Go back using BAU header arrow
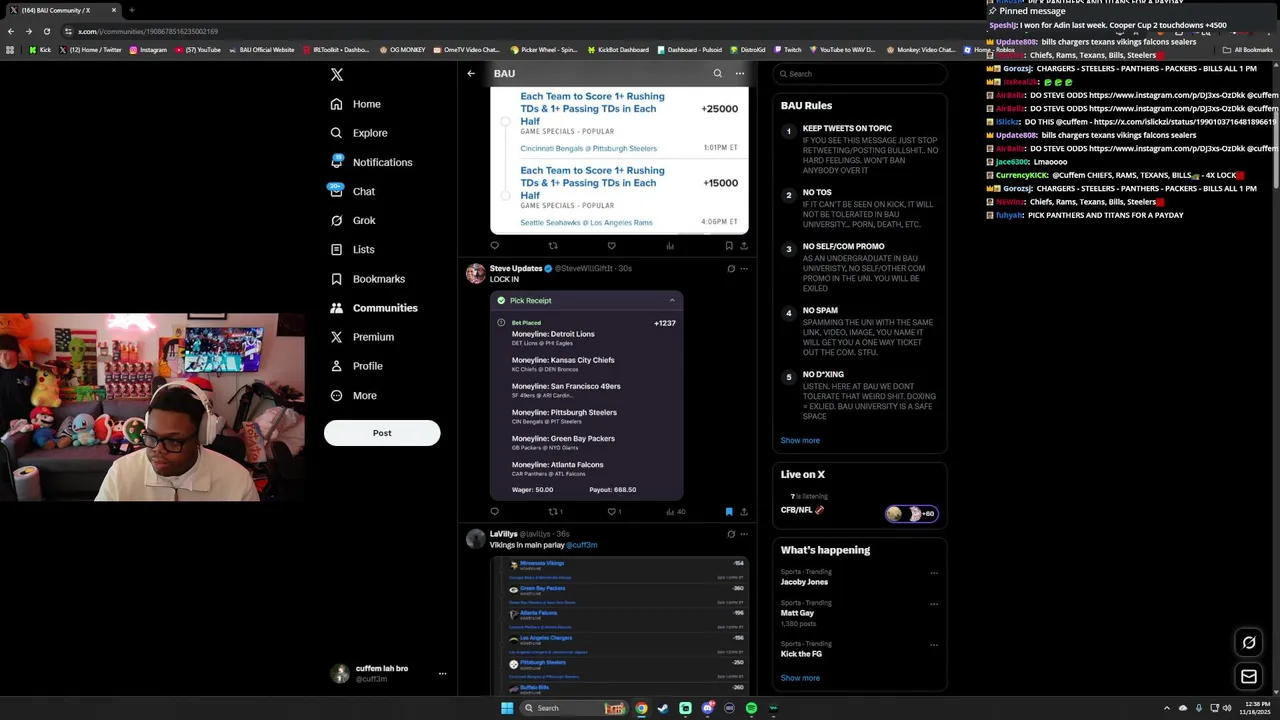The height and width of the screenshot is (720, 1280). [471, 73]
